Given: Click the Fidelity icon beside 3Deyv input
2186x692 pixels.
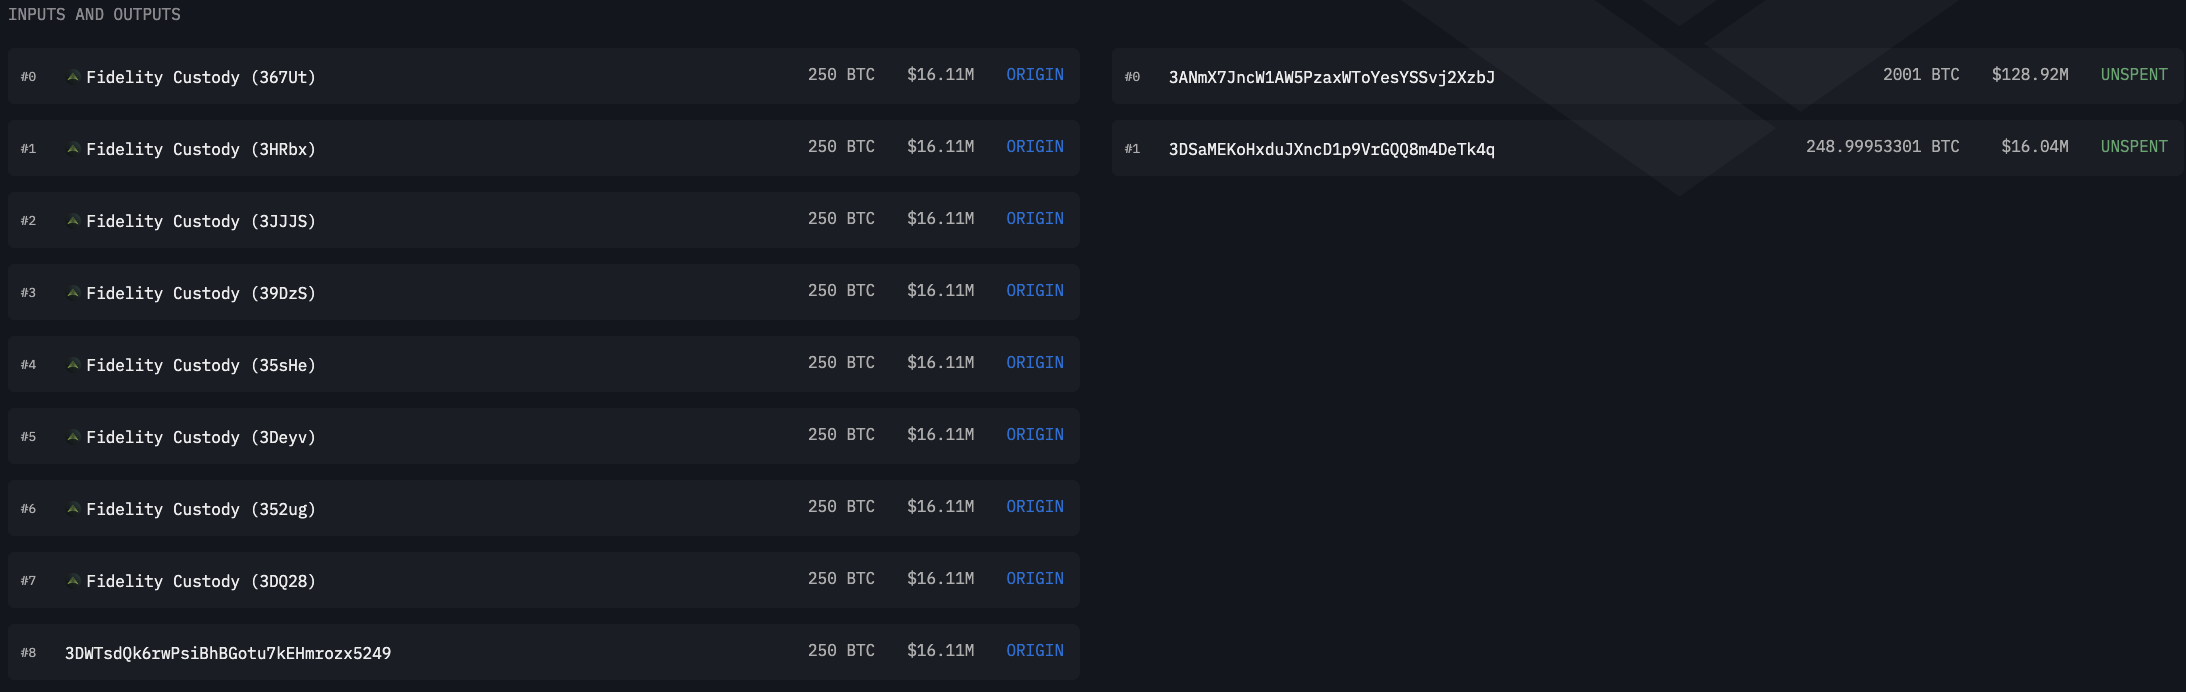Looking at the screenshot, I should 73,436.
